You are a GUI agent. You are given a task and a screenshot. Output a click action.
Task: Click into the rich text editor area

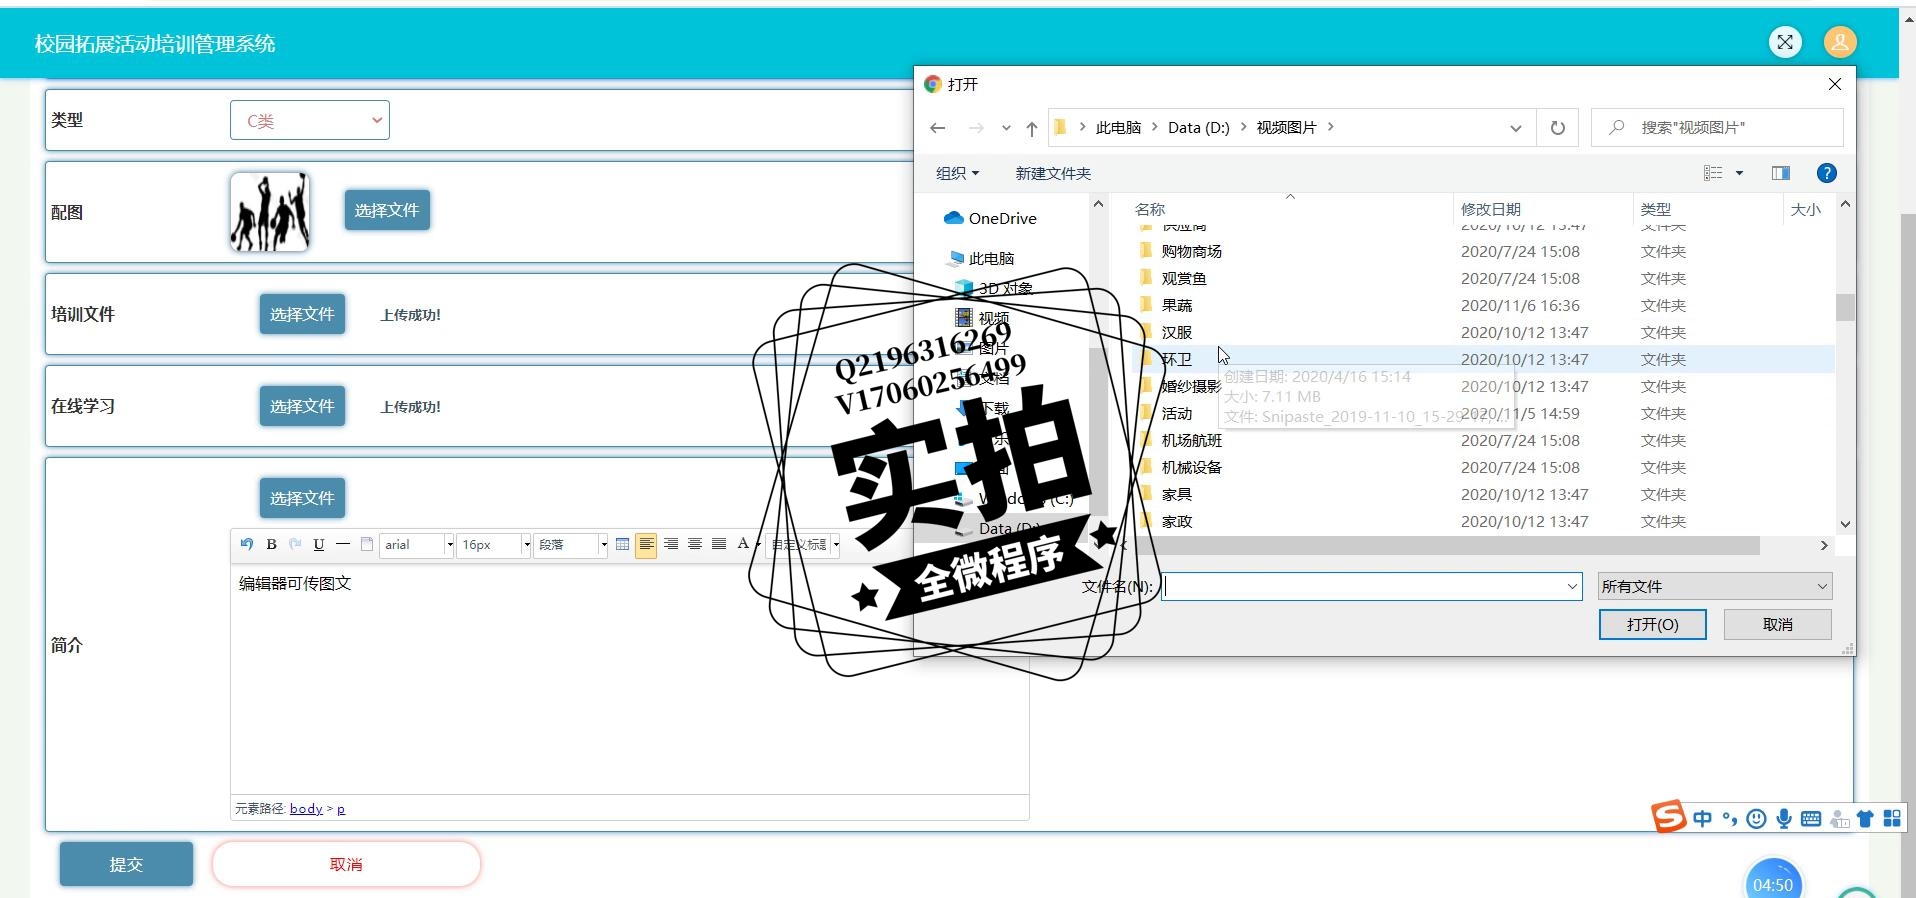pyautogui.click(x=630, y=678)
